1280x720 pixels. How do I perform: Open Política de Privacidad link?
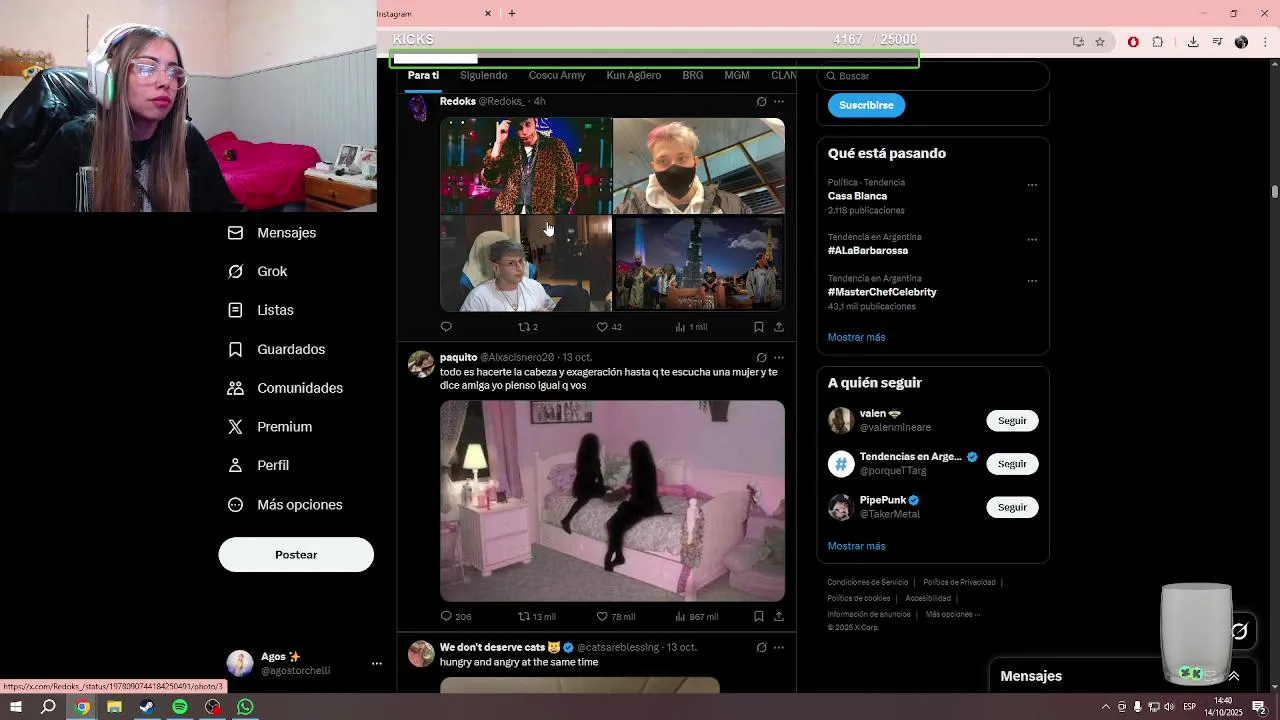[x=959, y=582]
